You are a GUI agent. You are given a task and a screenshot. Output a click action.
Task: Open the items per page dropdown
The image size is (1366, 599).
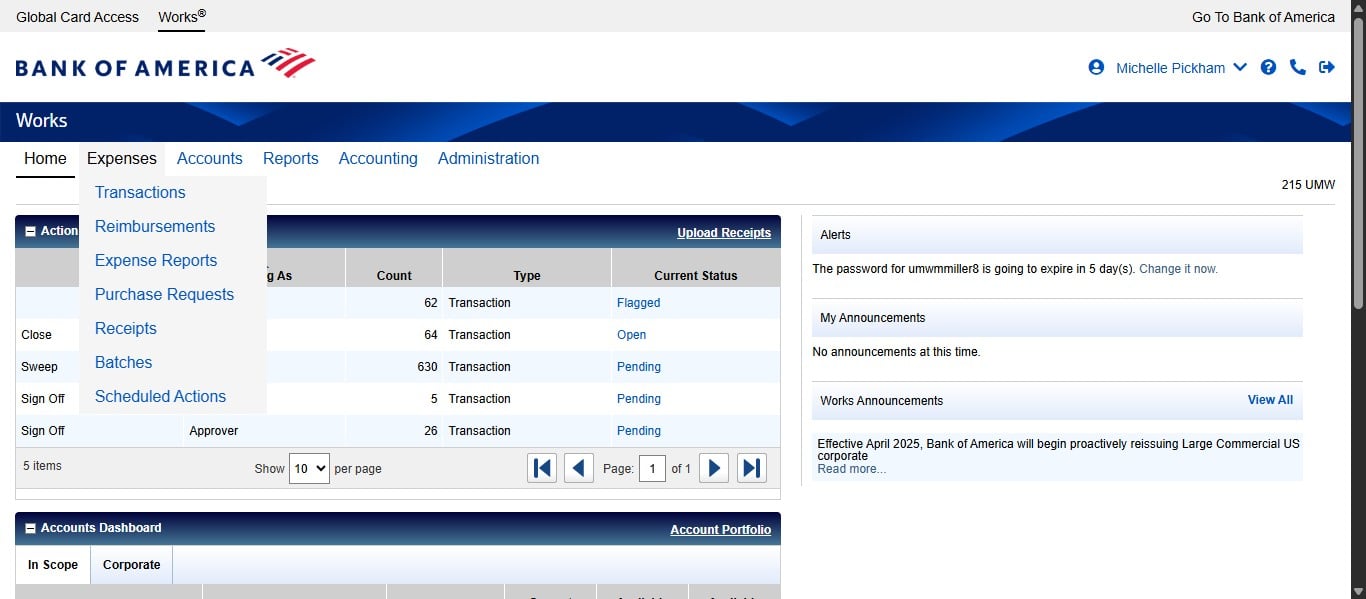309,468
